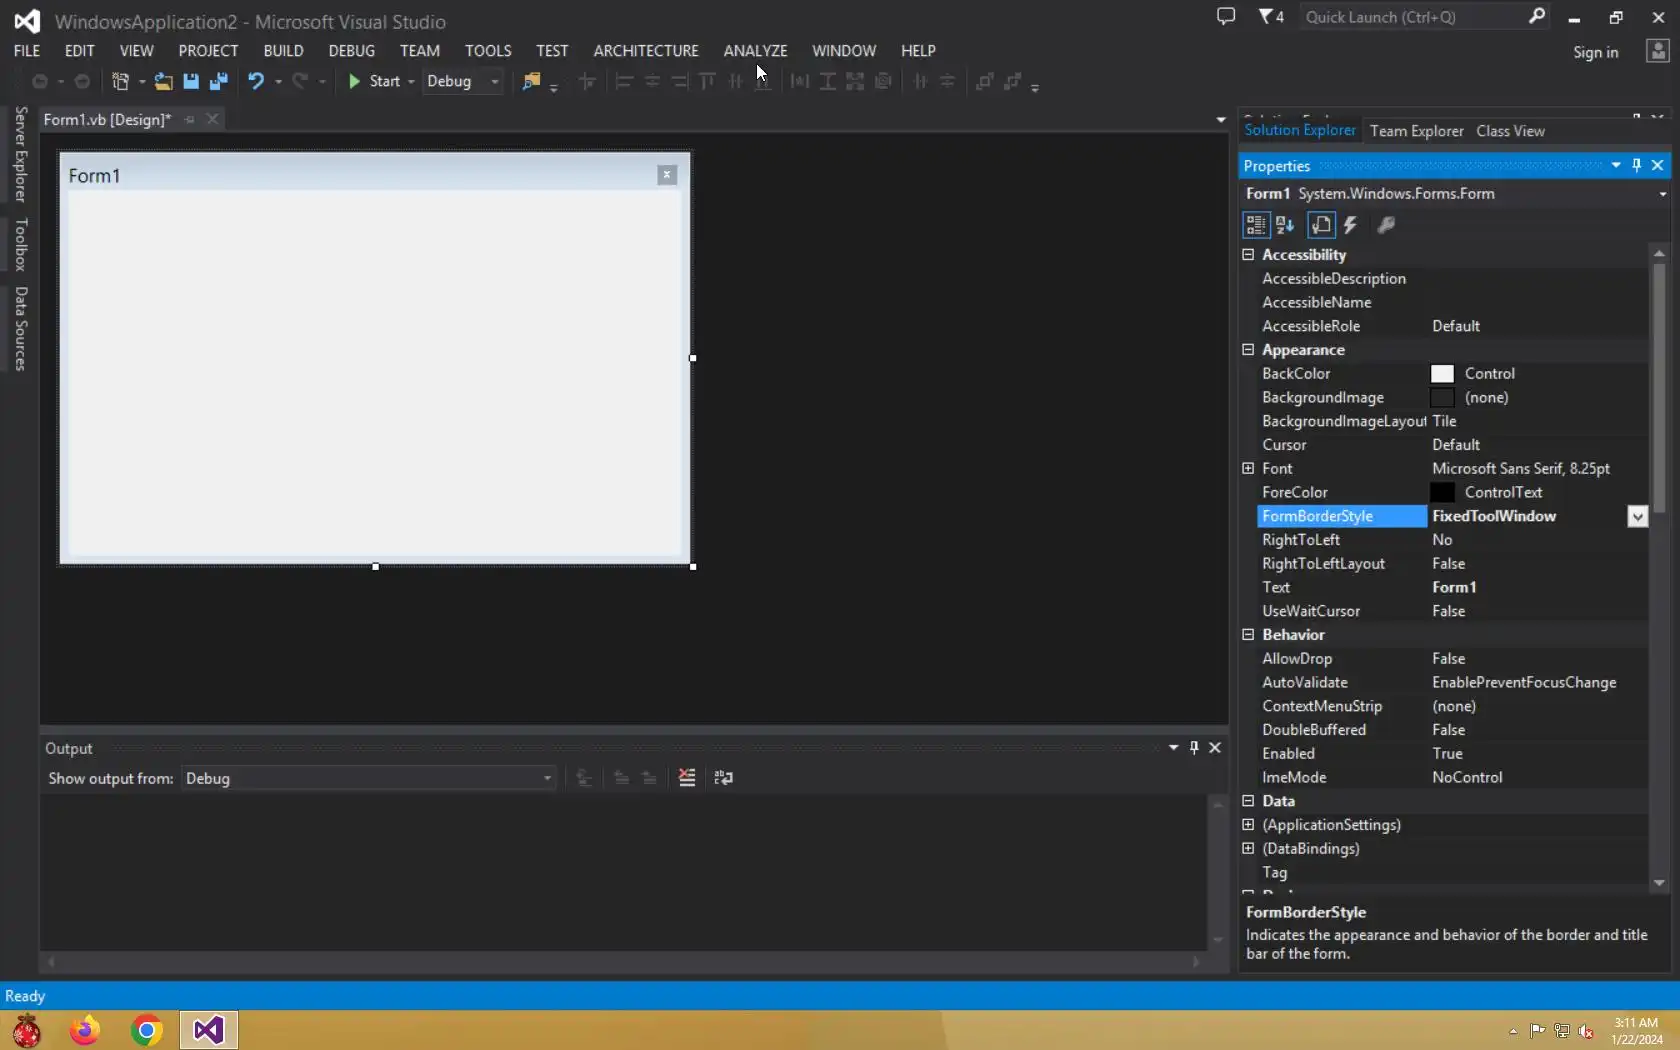This screenshot has width=1680, height=1050.
Task: Click the Sign in link
Action: point(1595,52)
